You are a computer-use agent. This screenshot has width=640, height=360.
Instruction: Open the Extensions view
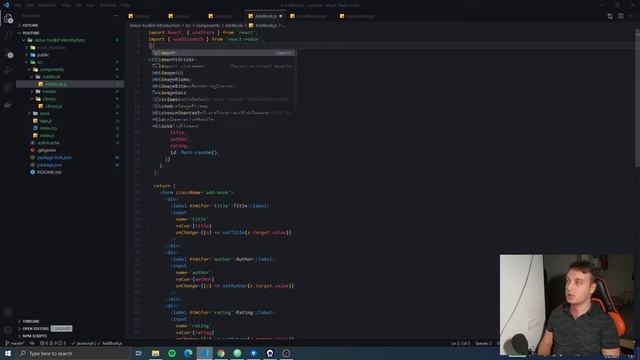[8, 88]
